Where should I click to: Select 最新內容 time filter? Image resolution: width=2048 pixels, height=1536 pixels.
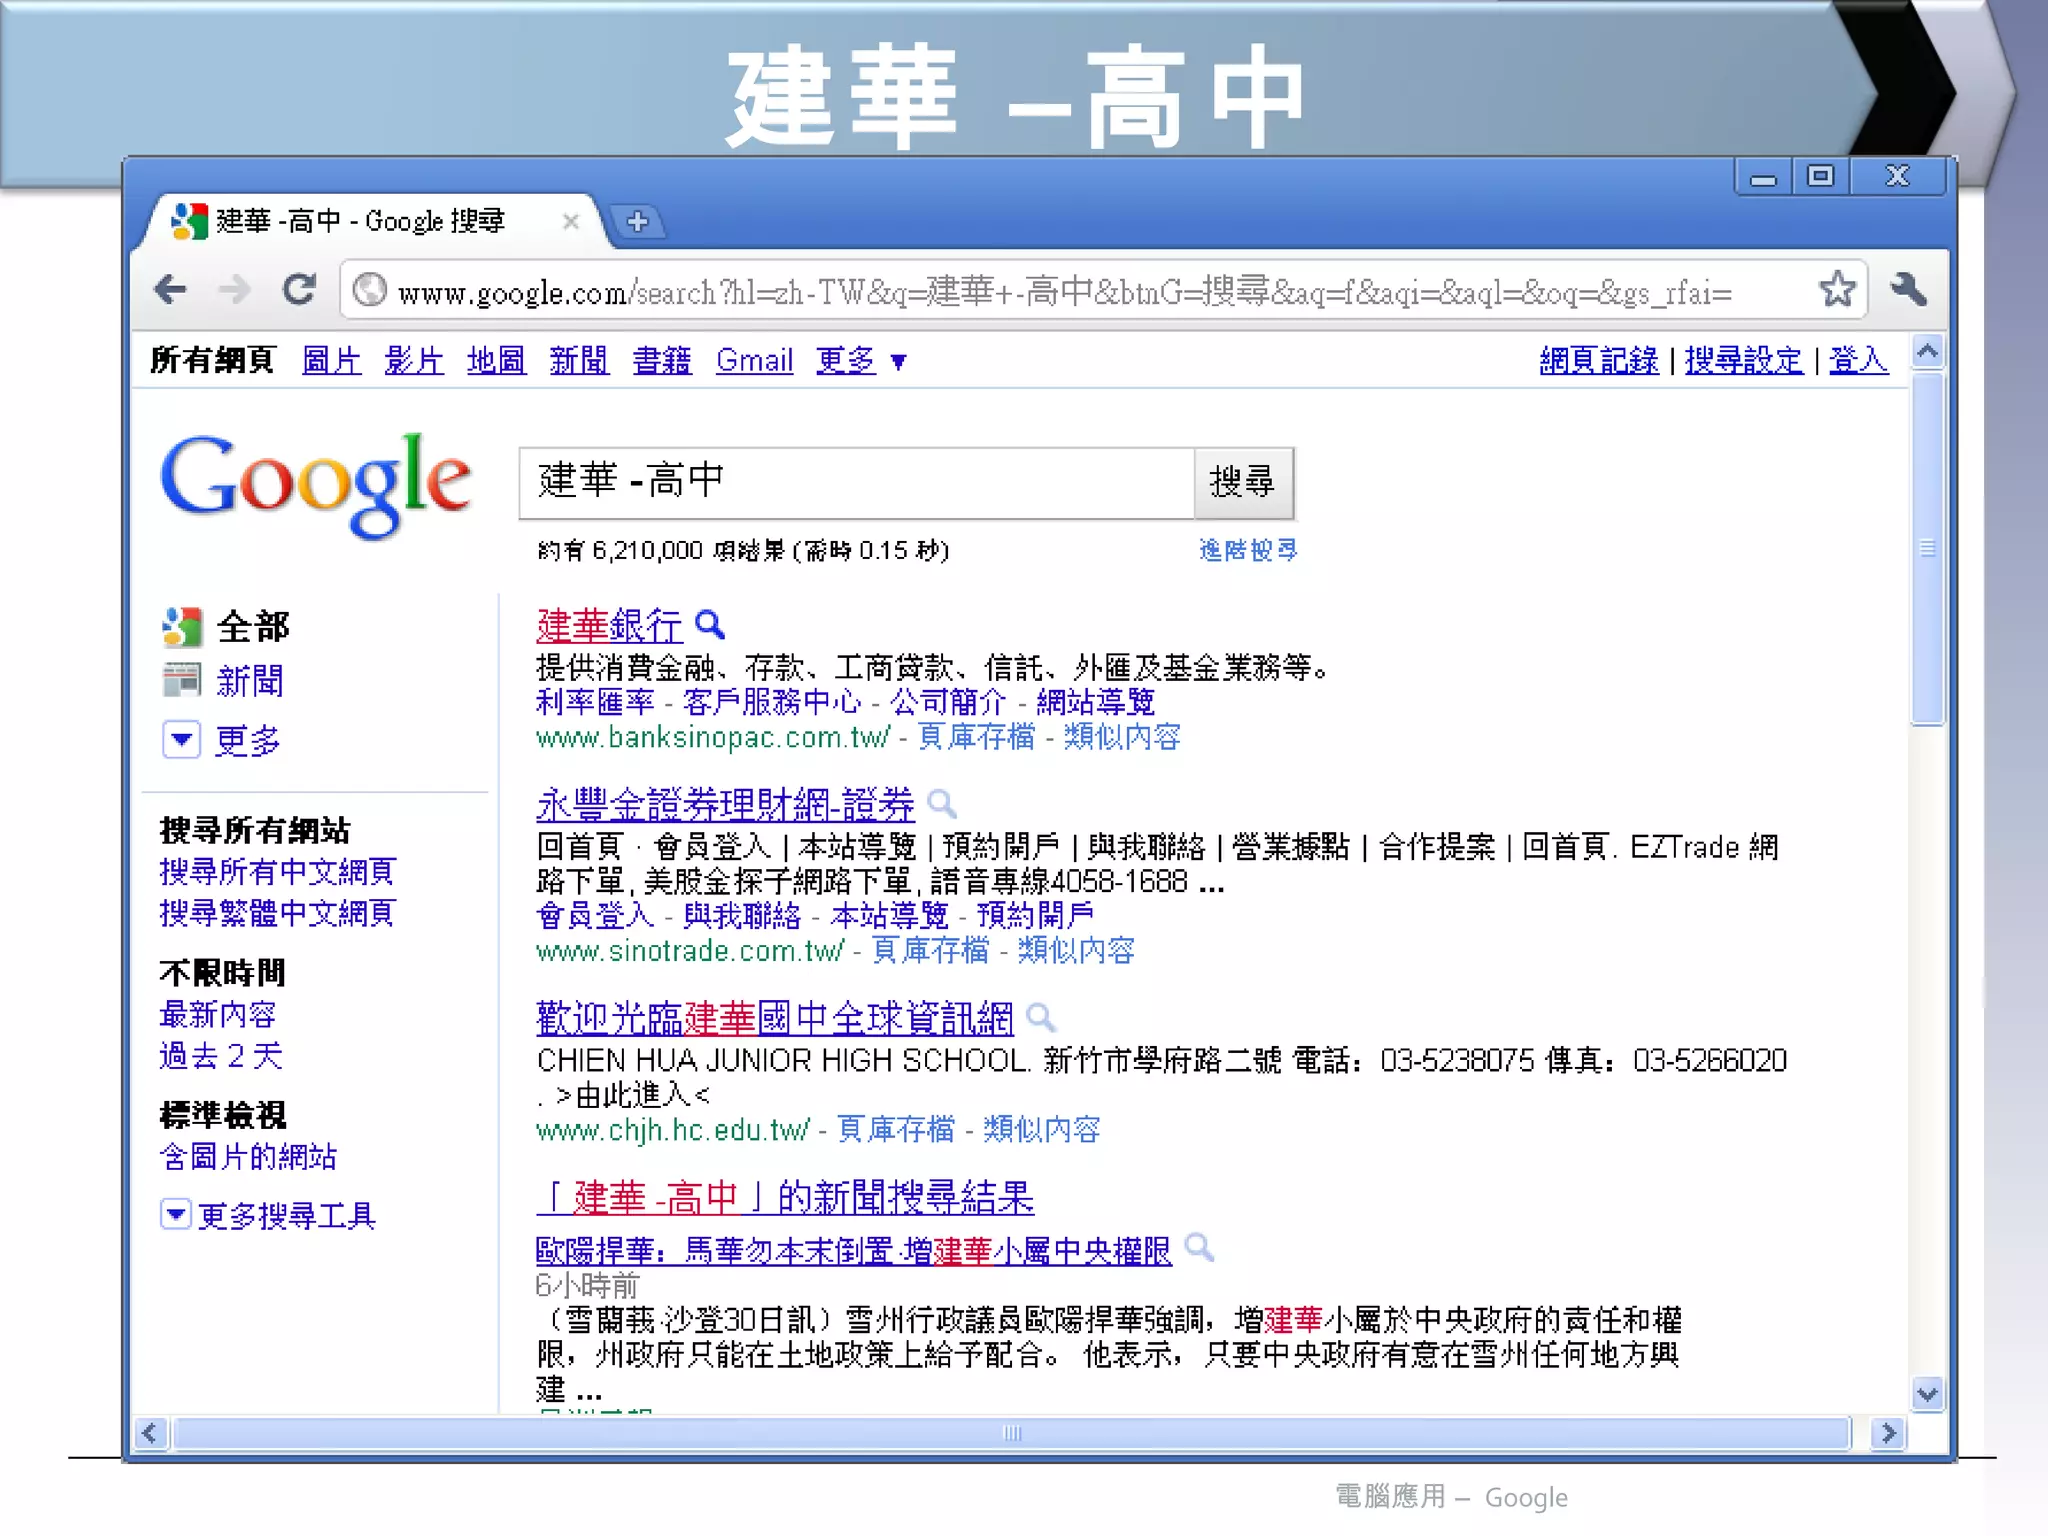point(218,1014)
